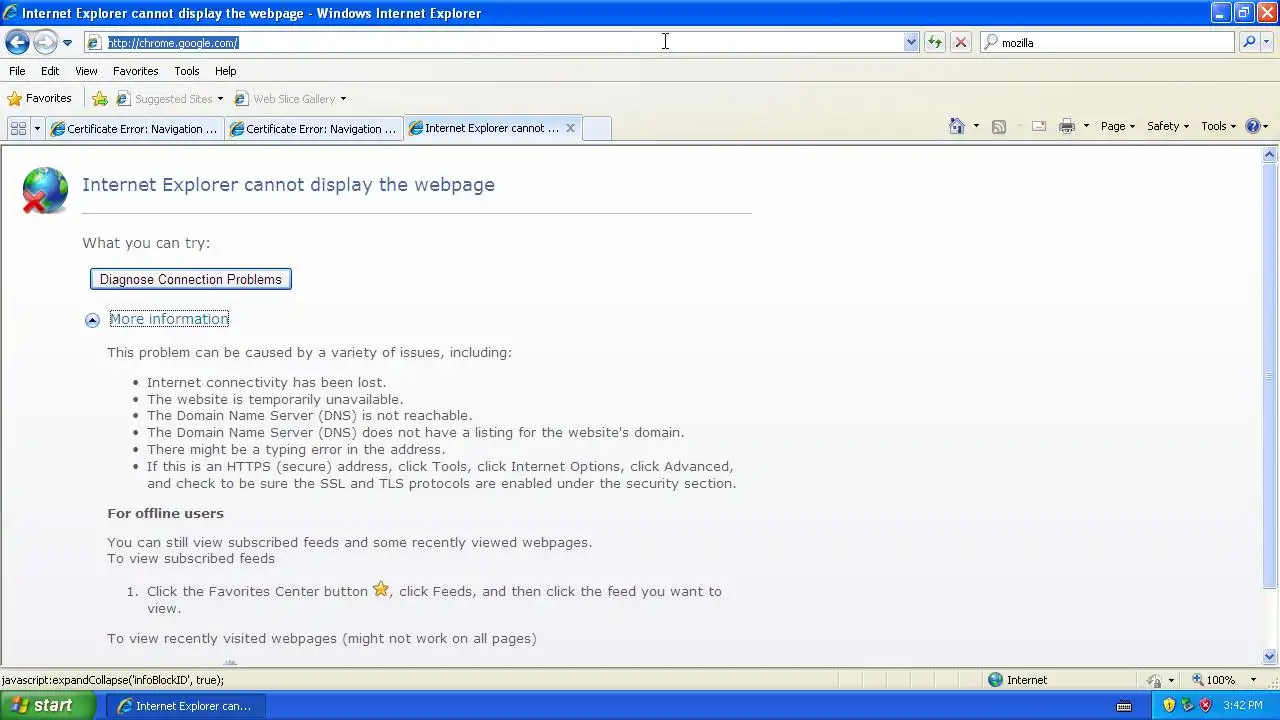
Task: Open the Favorites Center star button
Action: click(40, 98)
